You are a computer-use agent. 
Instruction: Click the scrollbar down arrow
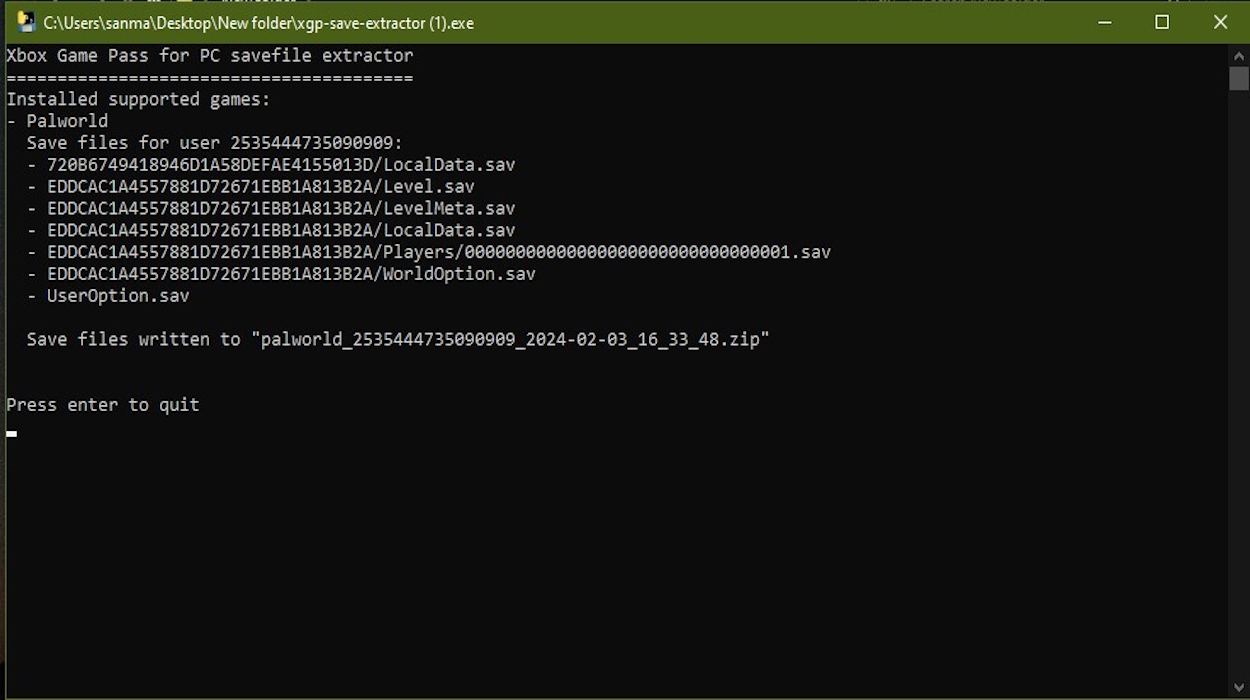[x=1239, y=689]
